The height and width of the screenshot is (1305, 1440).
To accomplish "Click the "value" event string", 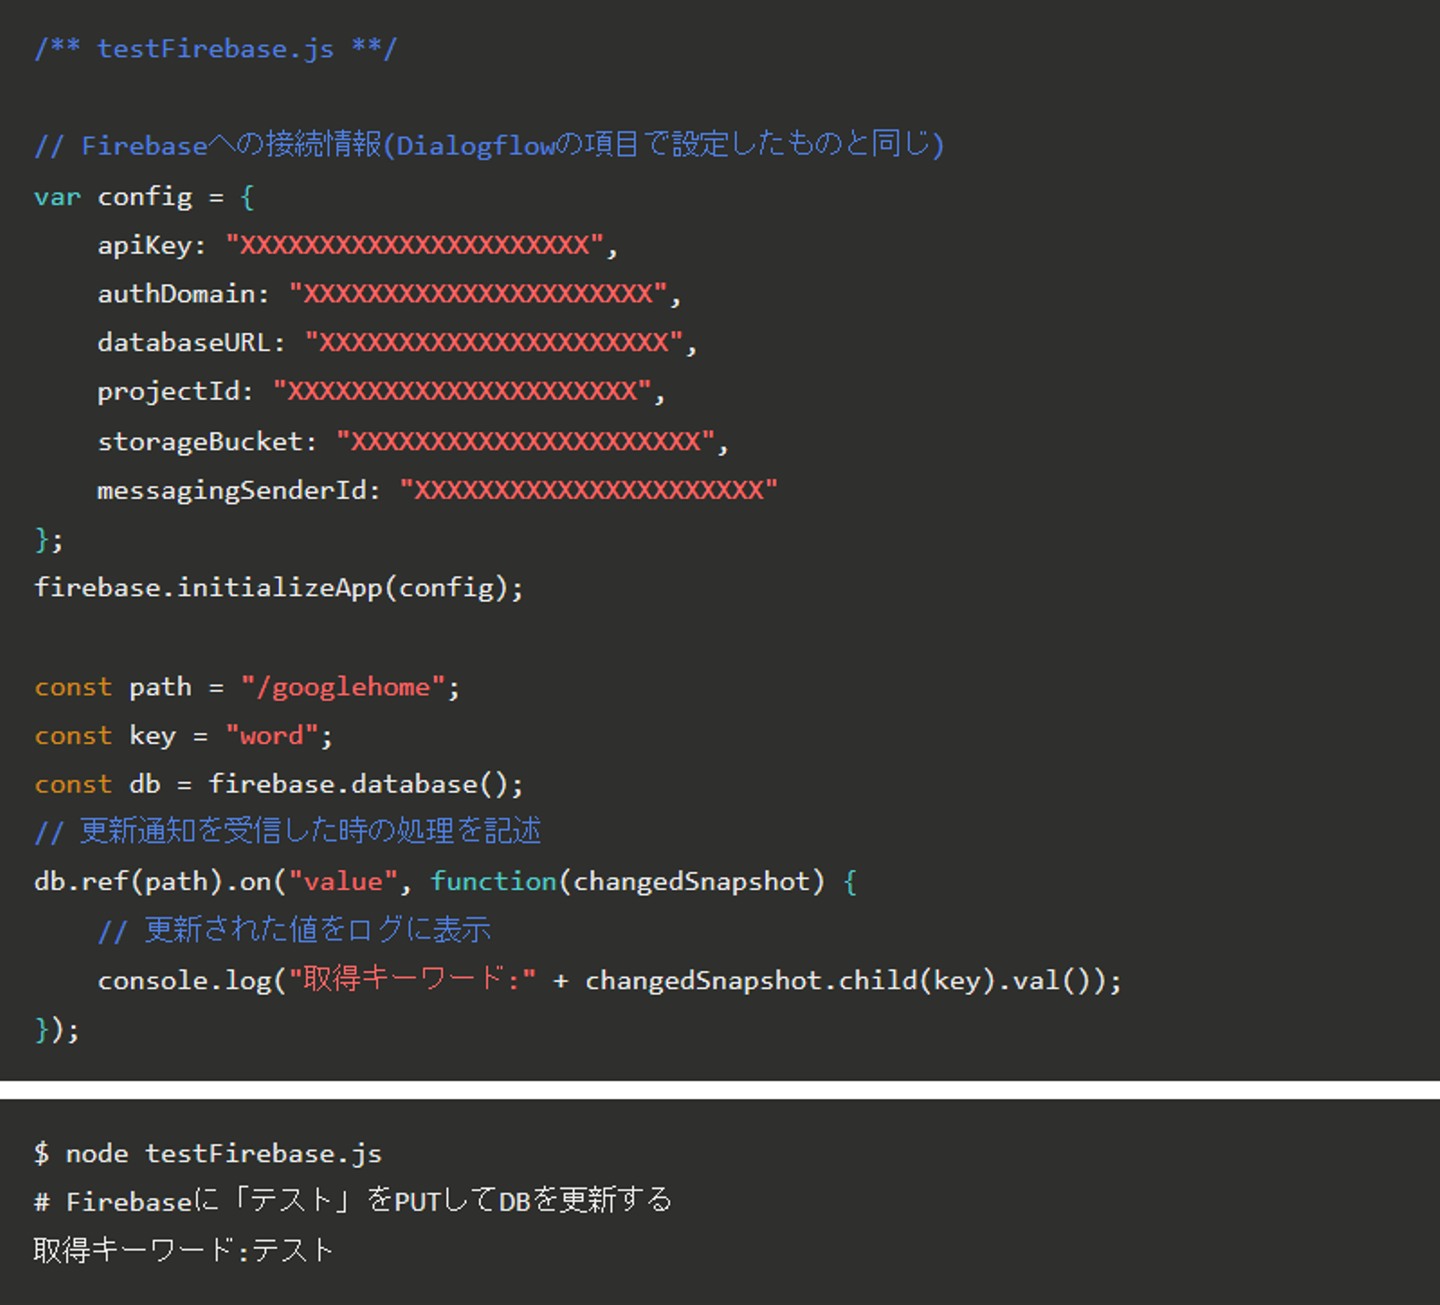I will [343, 882].
